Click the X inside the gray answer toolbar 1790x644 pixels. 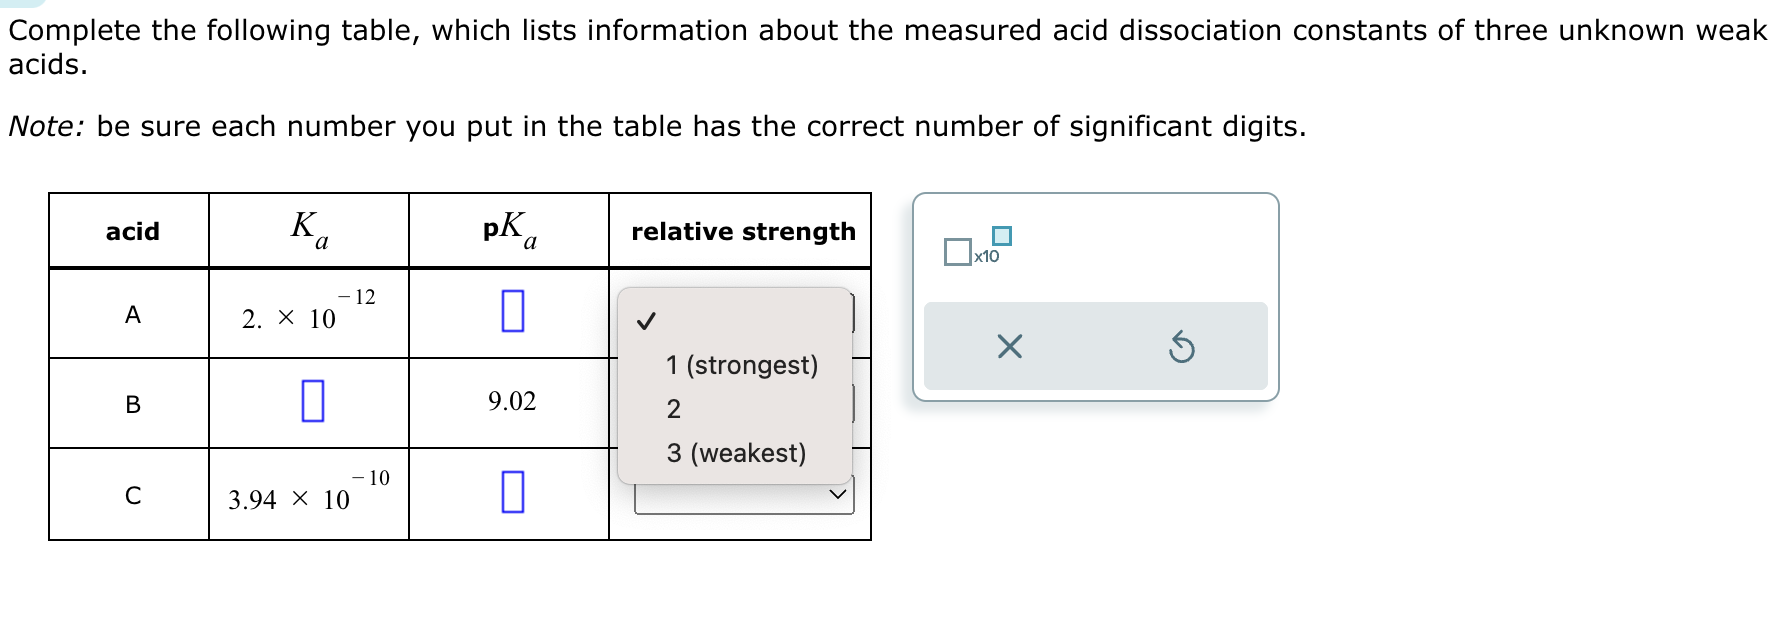[1010, 345]
